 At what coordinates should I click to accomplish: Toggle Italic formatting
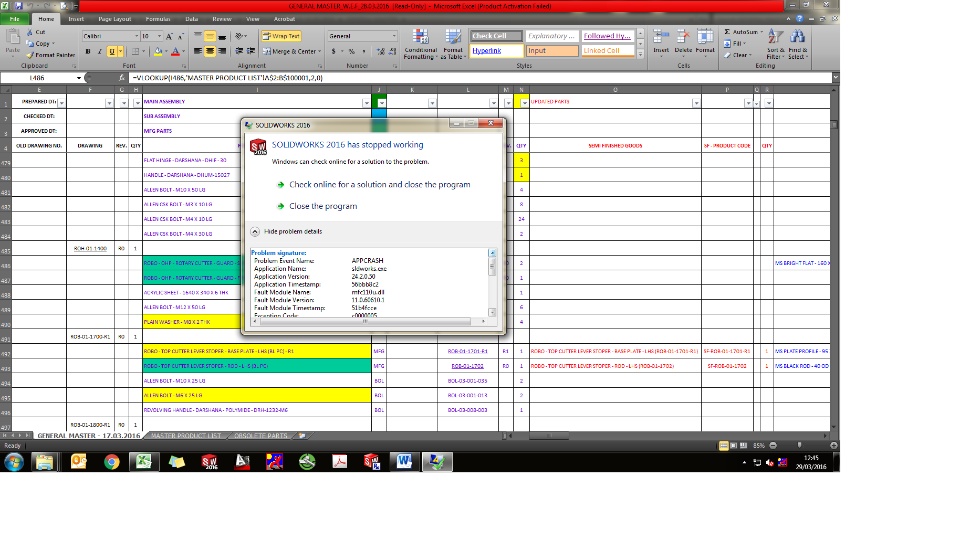(x=100, y=51)
